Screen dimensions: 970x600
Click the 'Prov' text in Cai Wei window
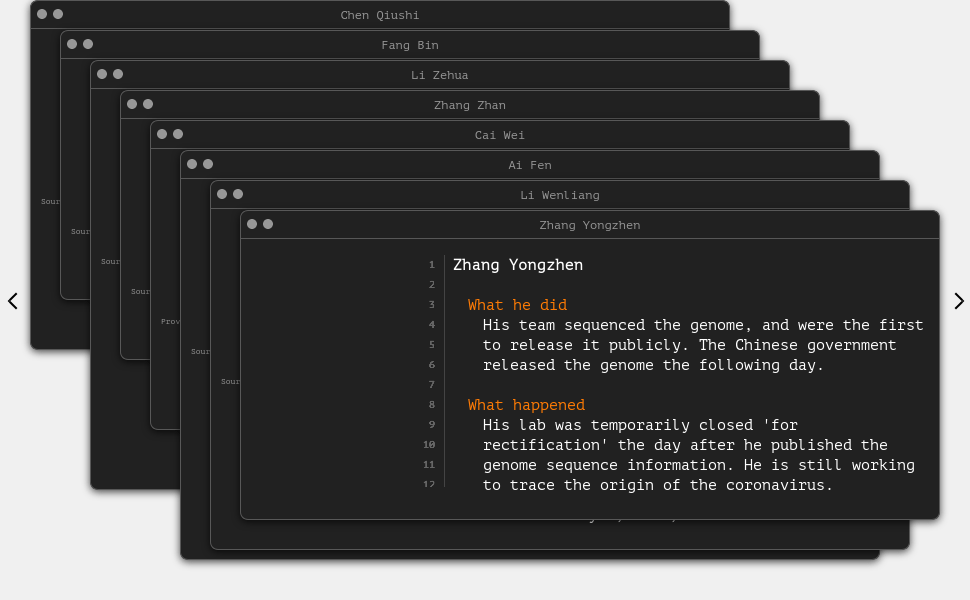(x=170, y=322)
